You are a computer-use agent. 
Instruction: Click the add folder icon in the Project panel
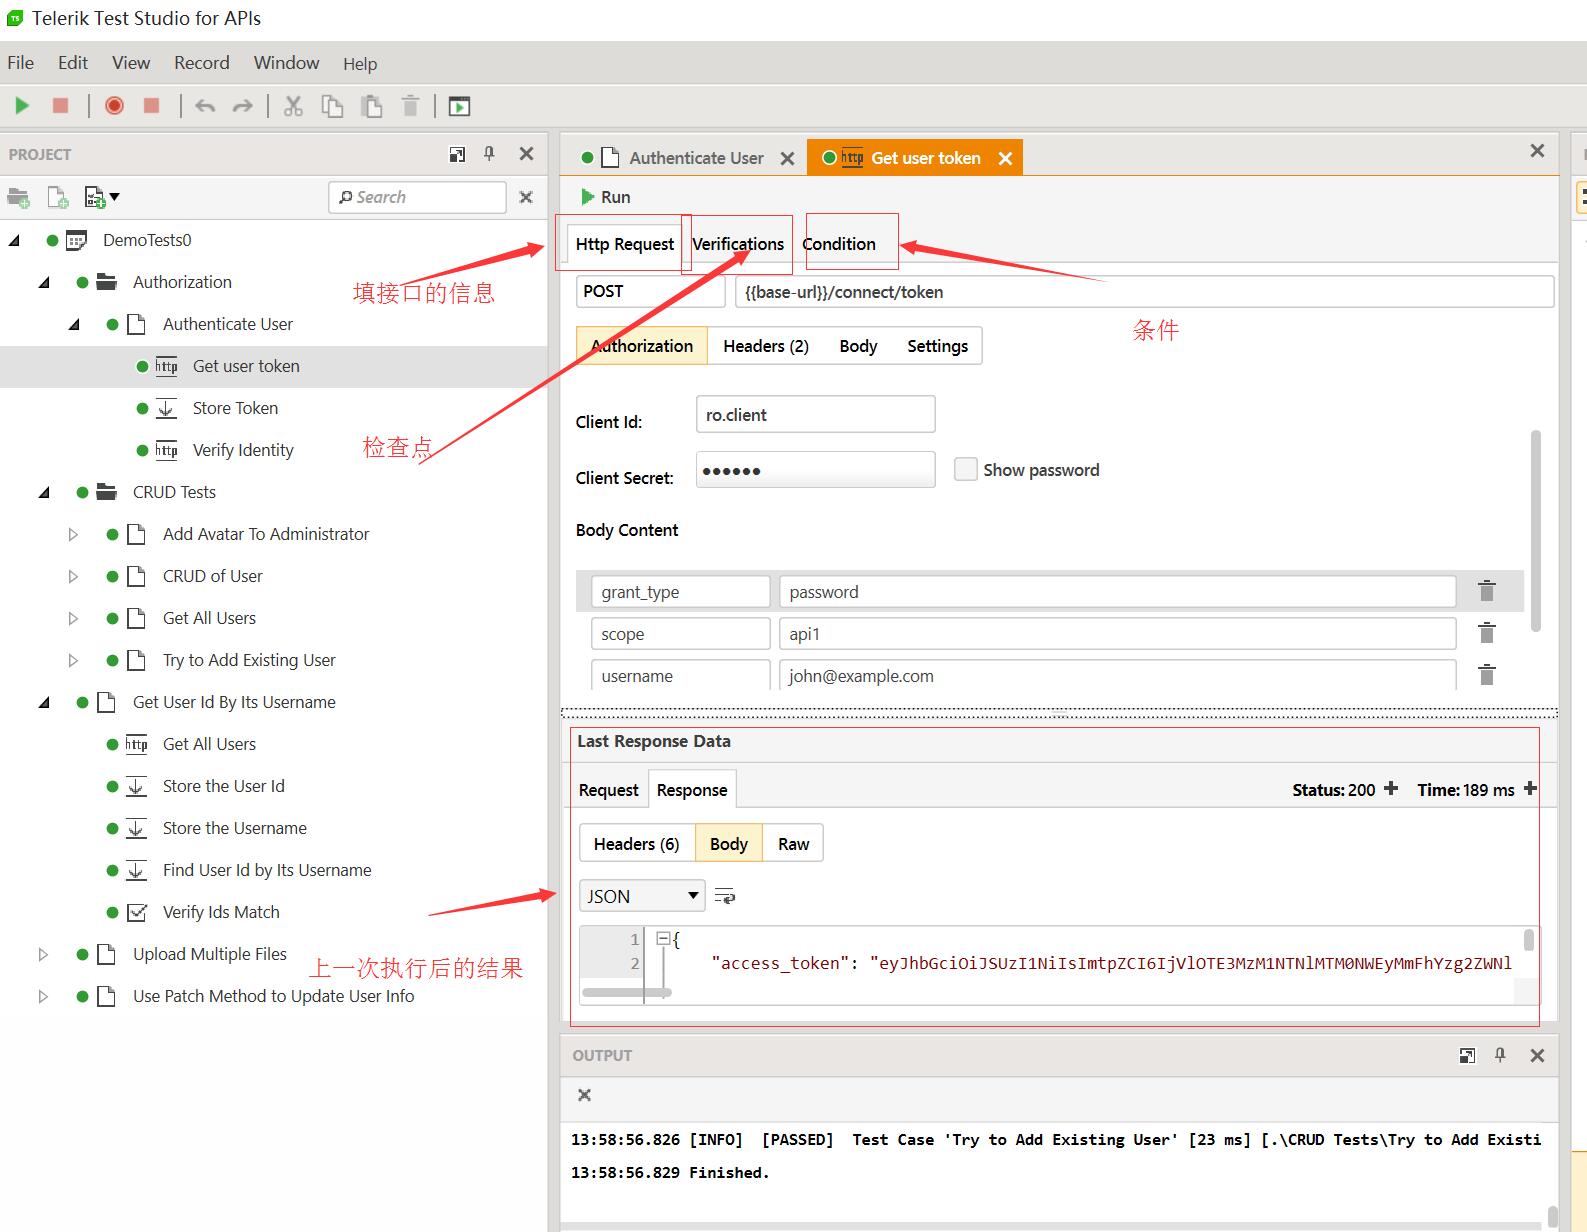[x=19, y=197]
